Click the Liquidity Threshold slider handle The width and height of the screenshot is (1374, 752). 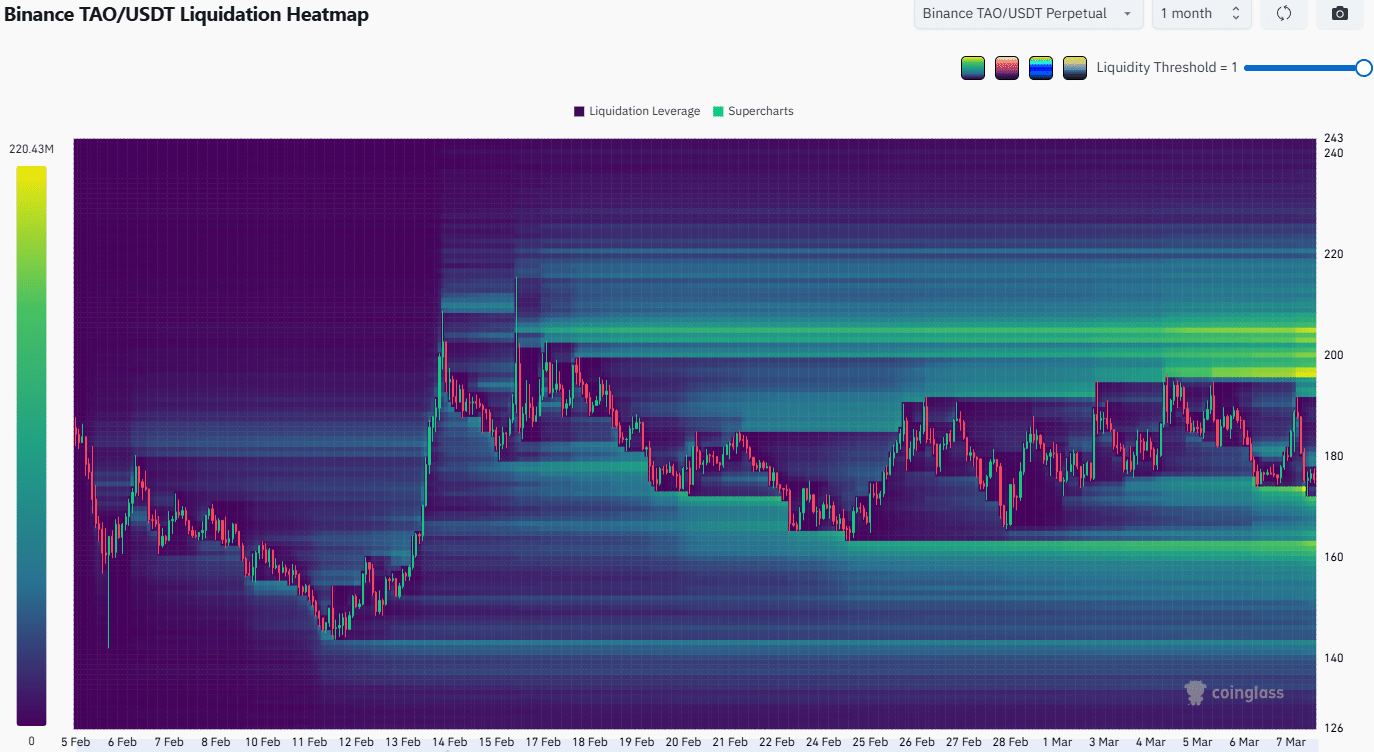[1363, 68]
